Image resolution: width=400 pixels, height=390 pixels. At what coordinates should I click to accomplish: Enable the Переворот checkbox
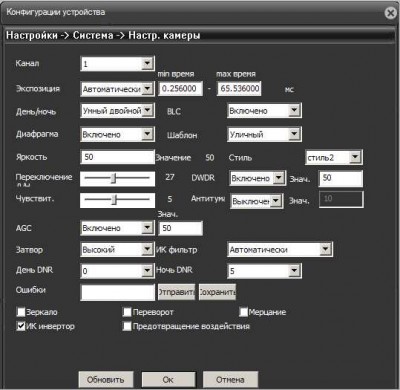(127, 312)
